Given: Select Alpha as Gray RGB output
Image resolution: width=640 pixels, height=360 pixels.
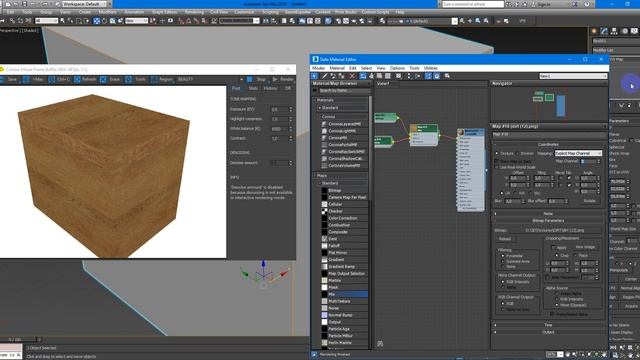Looking at the screenshot, I should click(x=503, y=309).
